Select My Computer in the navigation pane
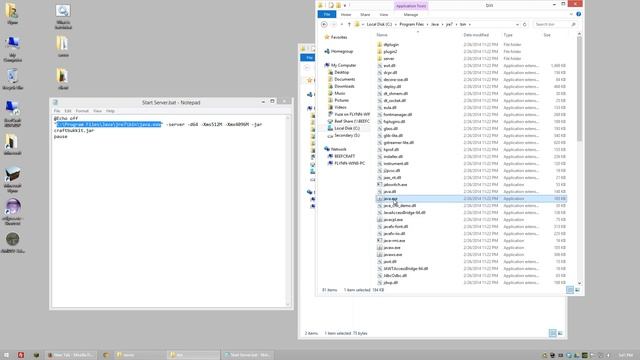 pos(343,65)
